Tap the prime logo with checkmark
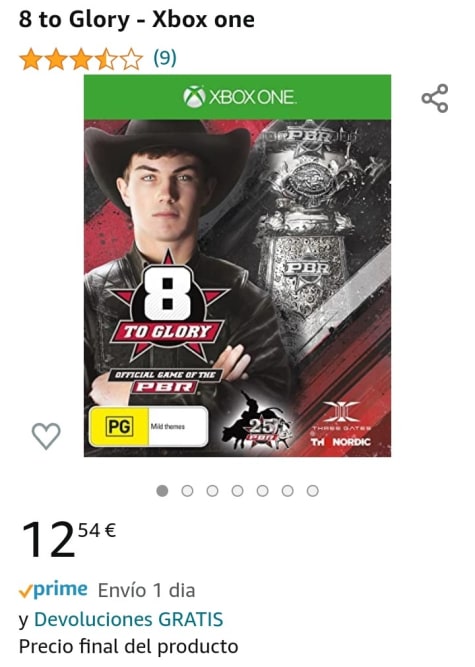This screenshot has width=475, height=667. click(53, 590)
